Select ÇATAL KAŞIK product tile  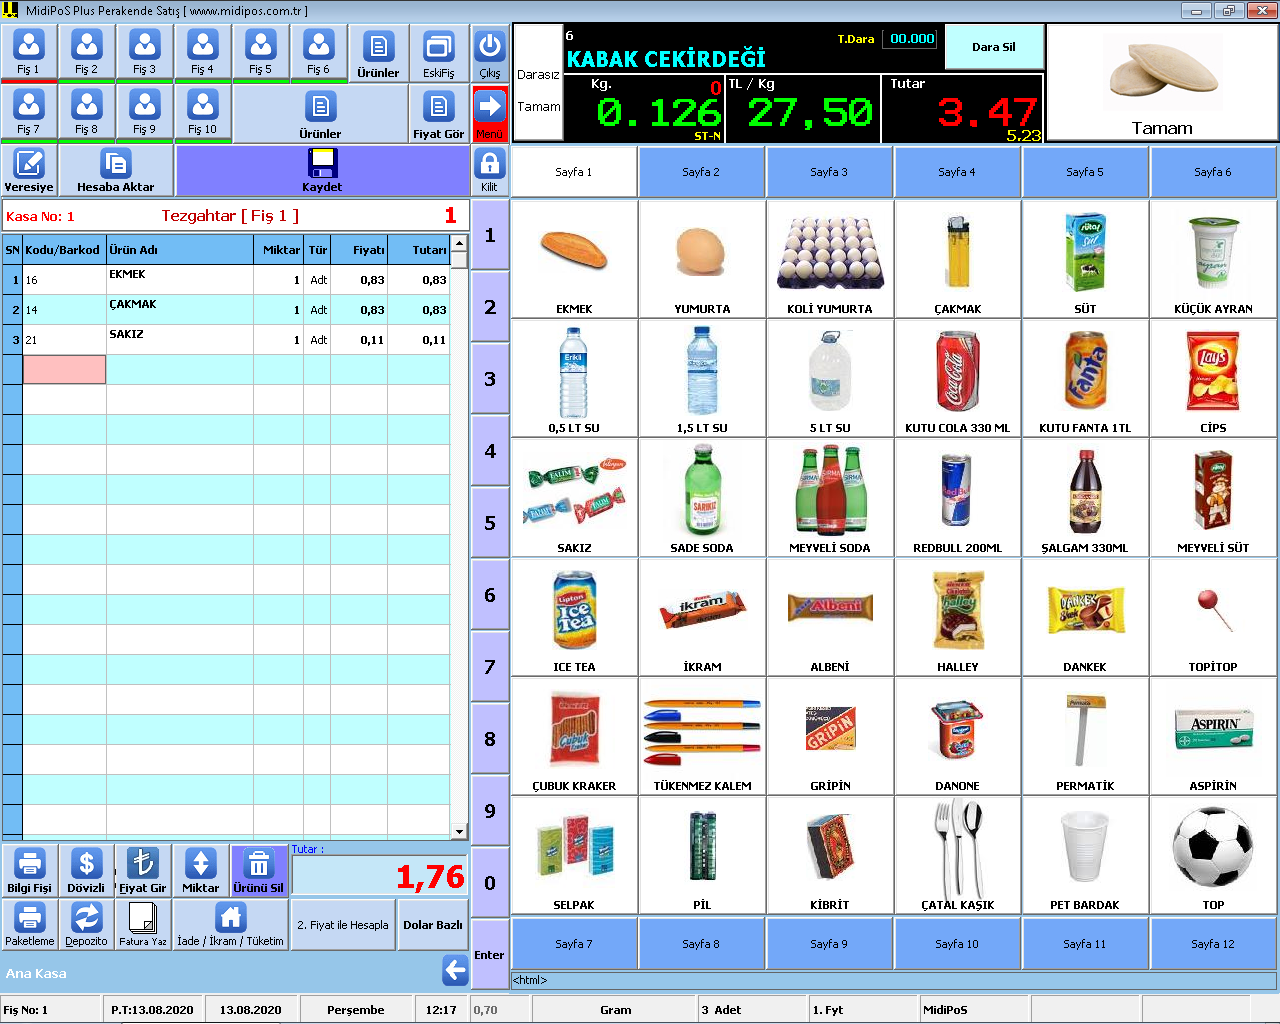957,854
